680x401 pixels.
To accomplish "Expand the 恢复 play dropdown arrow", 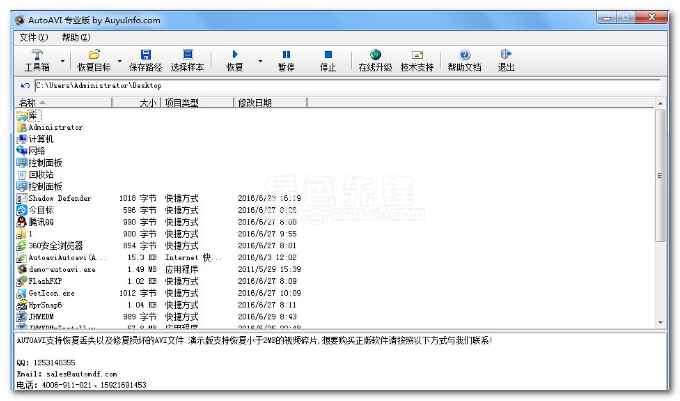I will point(260,61).
